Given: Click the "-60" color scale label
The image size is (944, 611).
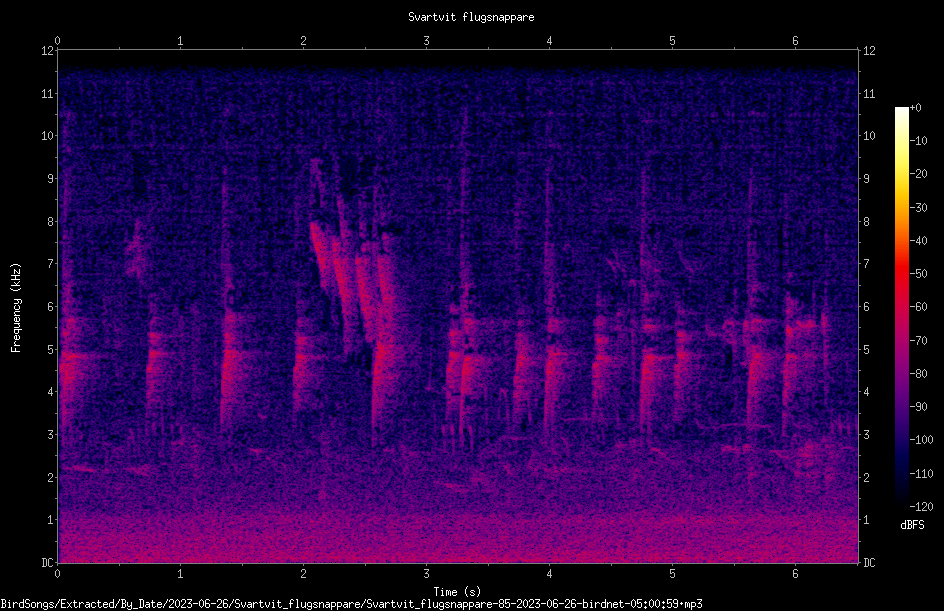Looking at the screenshot, I should point(919,307).
